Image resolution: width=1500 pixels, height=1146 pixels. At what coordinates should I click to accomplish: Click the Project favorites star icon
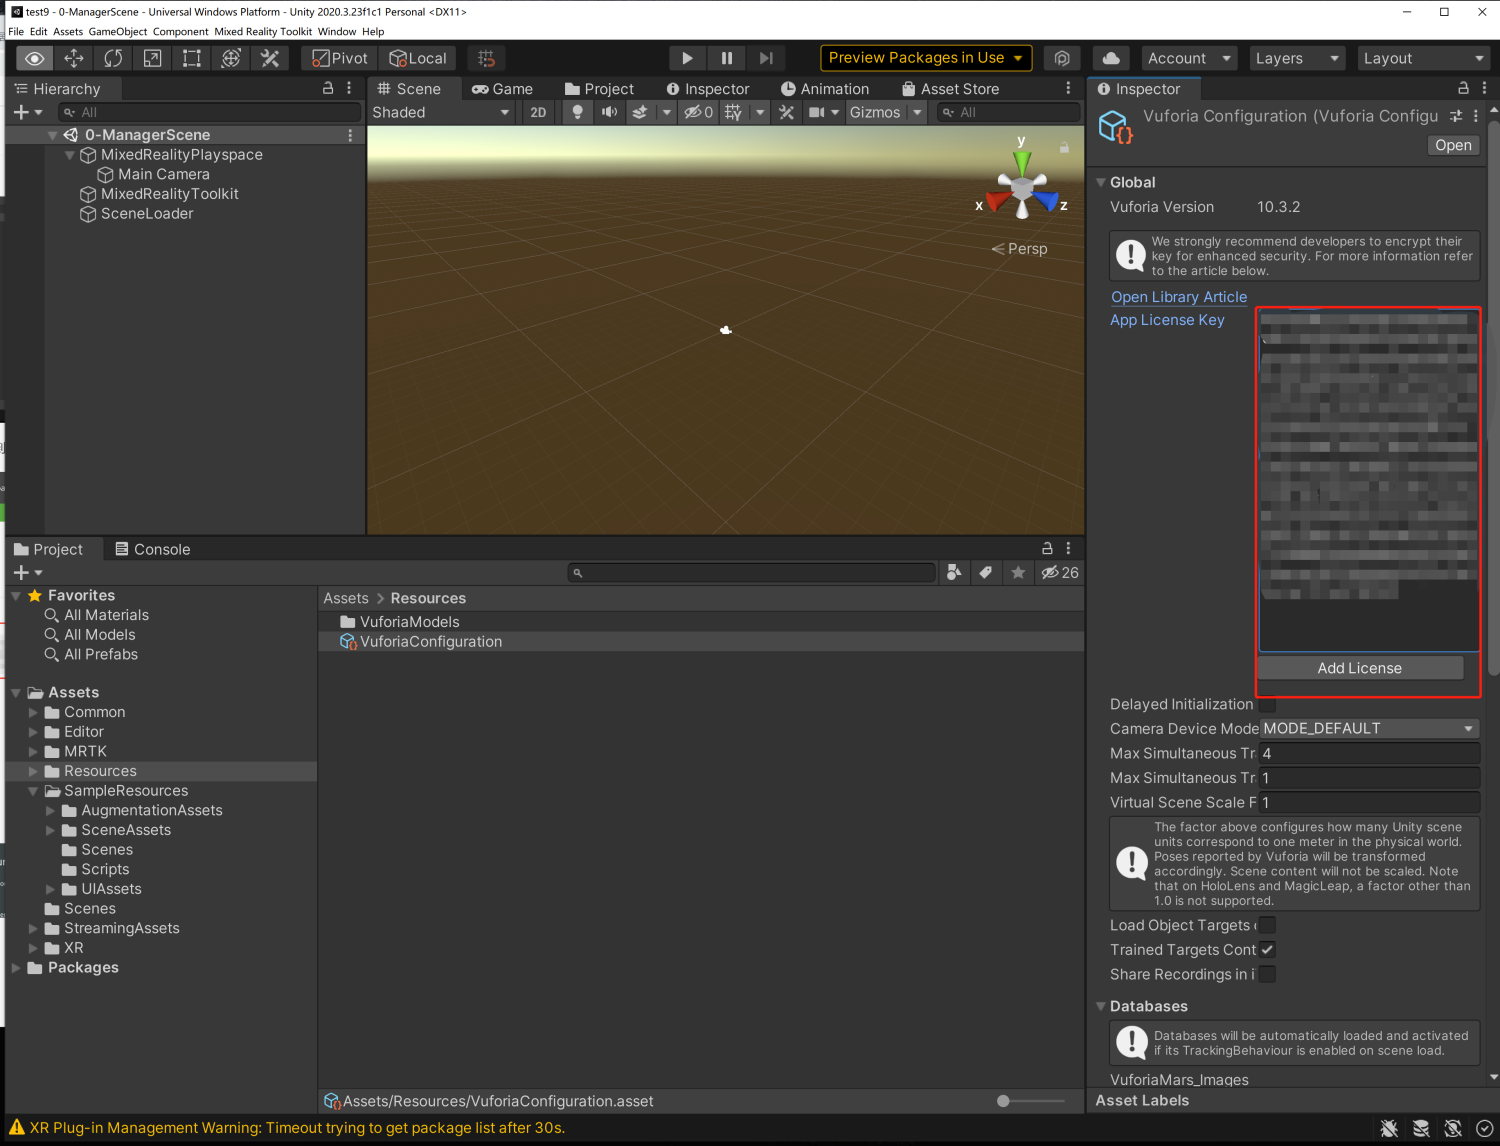click(1018, 572)
